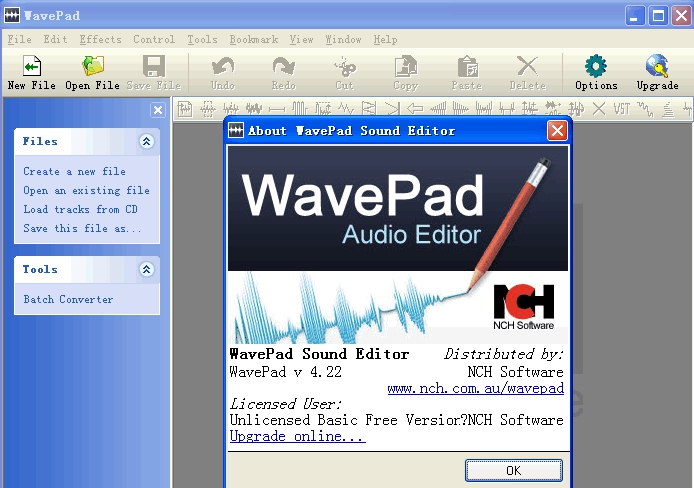Maximize the WavePad main window

[x=658, y=16]
